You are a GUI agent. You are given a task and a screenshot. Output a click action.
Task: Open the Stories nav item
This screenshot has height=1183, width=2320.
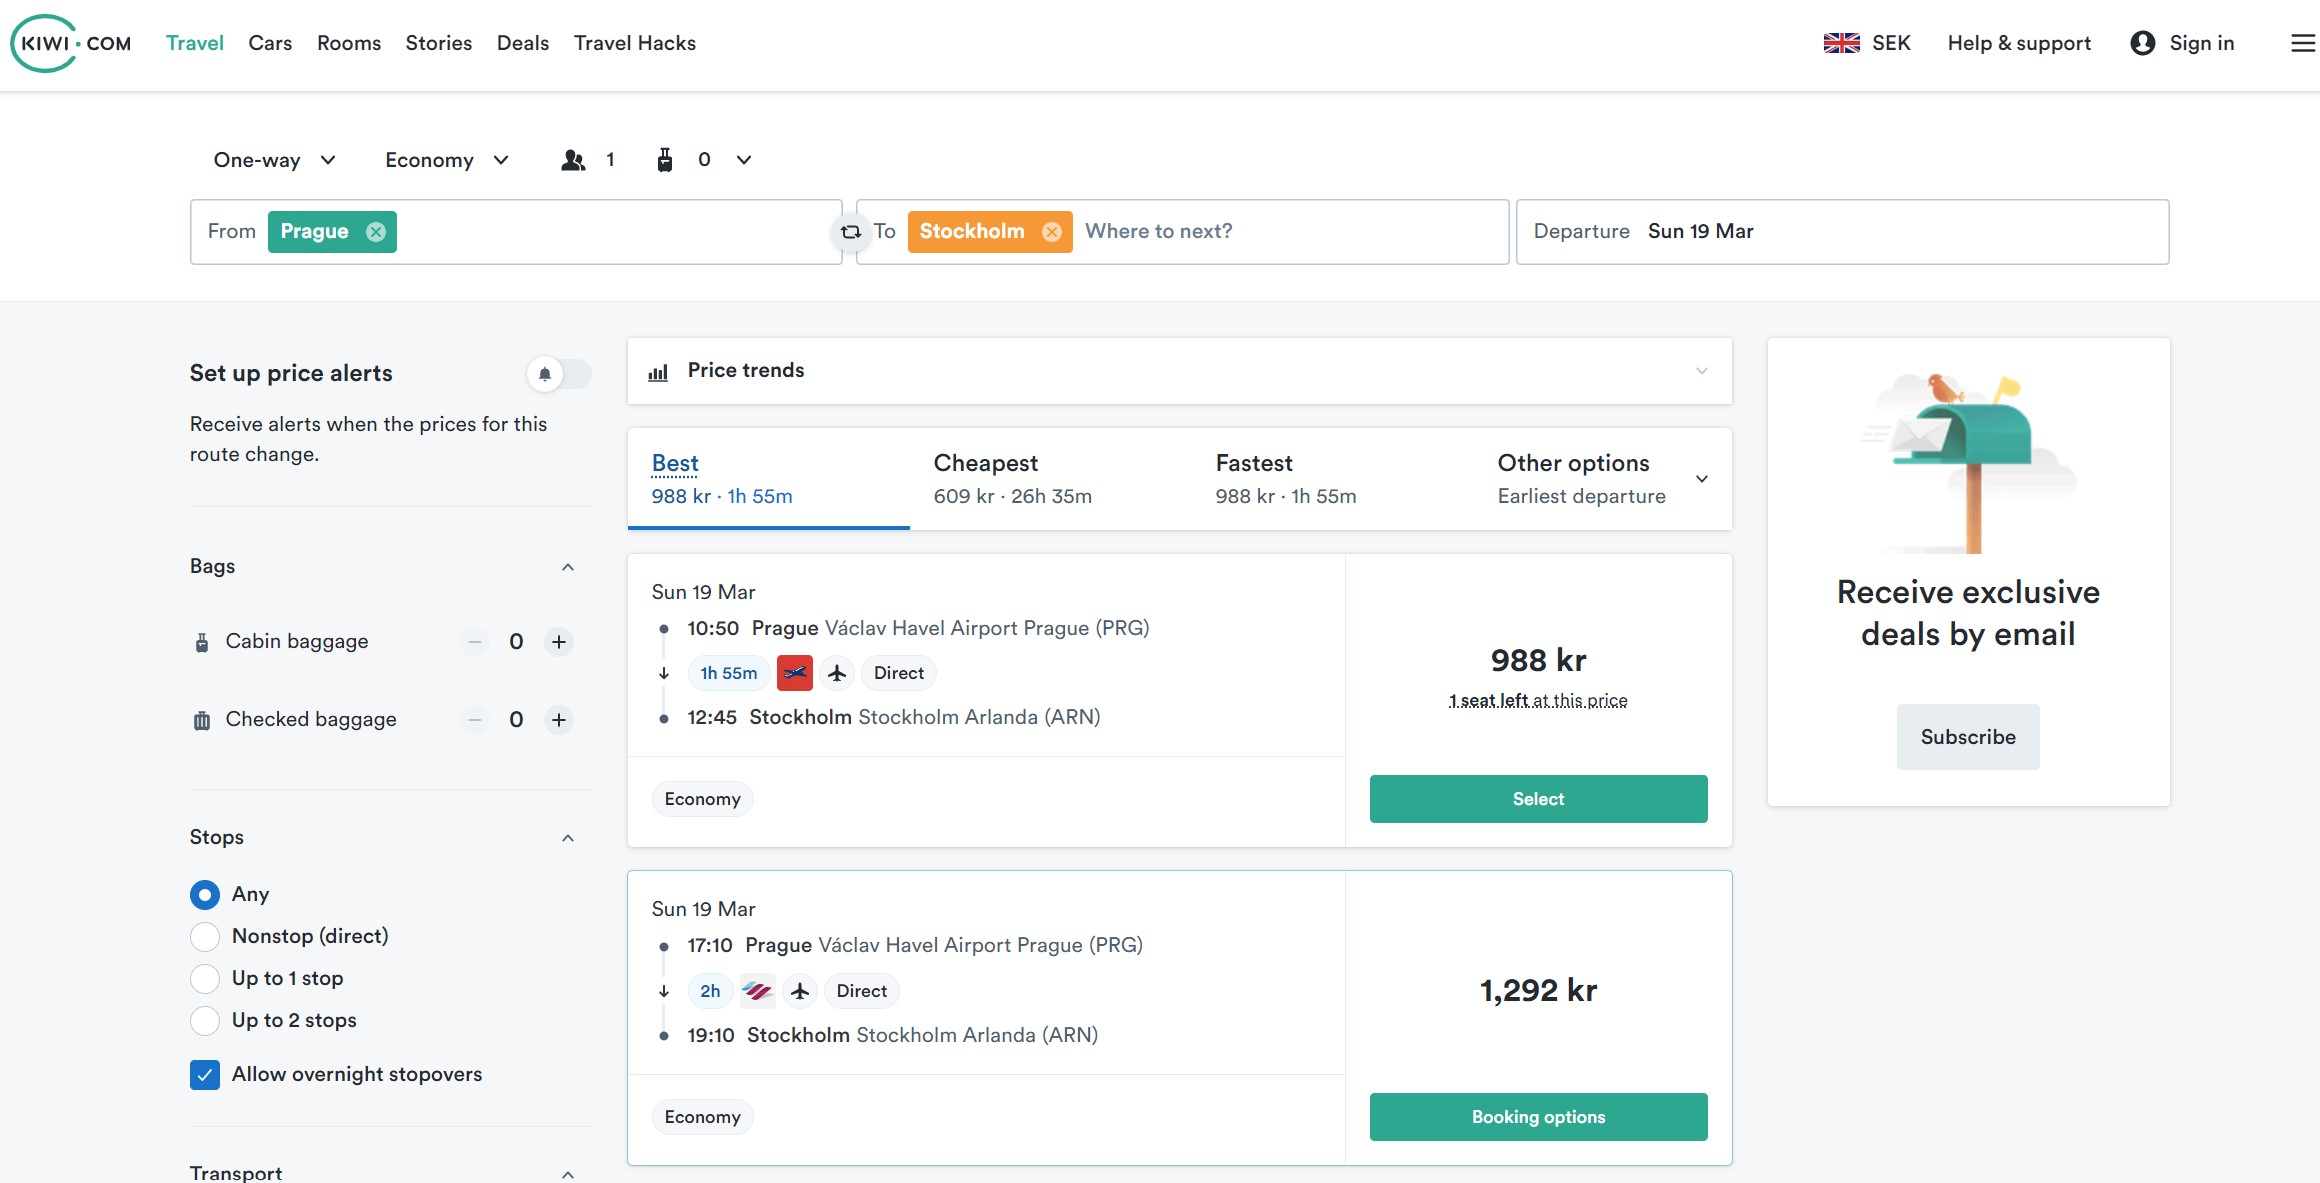[x=439, y=43]
